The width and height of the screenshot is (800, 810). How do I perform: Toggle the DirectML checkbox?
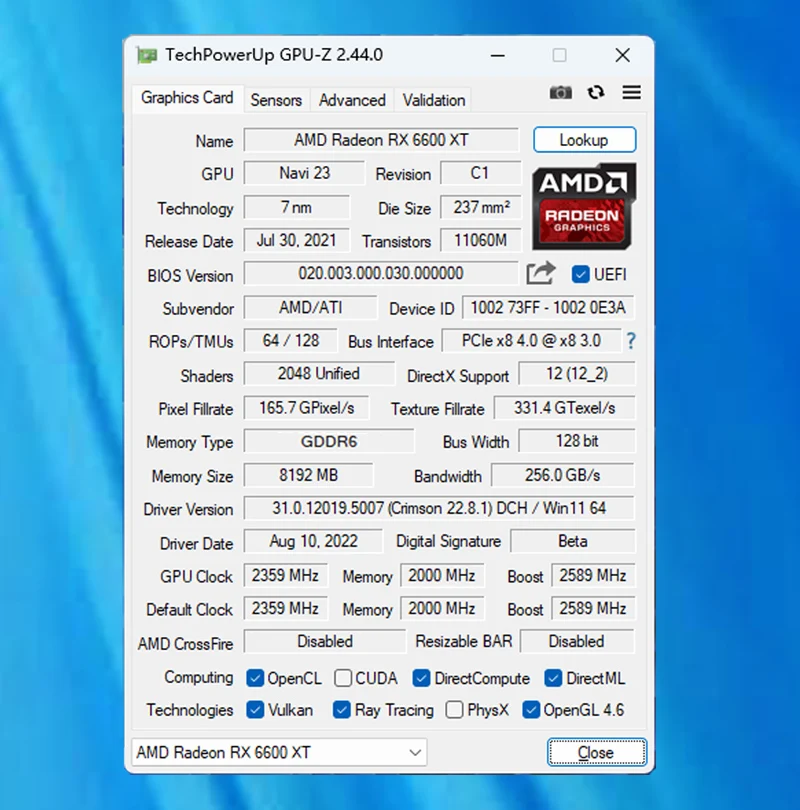(553, 678)
